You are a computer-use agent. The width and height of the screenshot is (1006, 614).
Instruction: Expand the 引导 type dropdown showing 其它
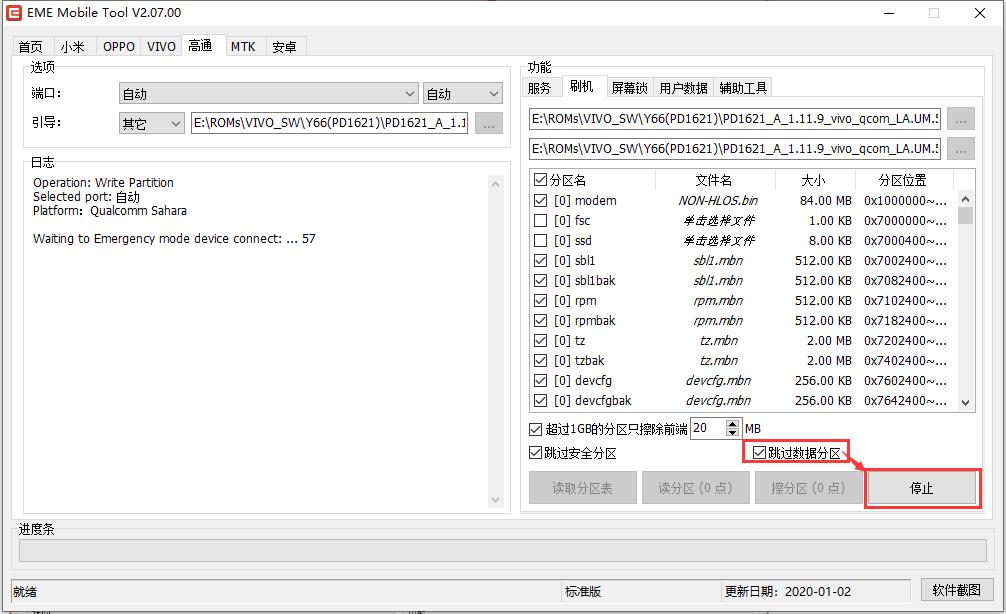click(x=151, y=124)
